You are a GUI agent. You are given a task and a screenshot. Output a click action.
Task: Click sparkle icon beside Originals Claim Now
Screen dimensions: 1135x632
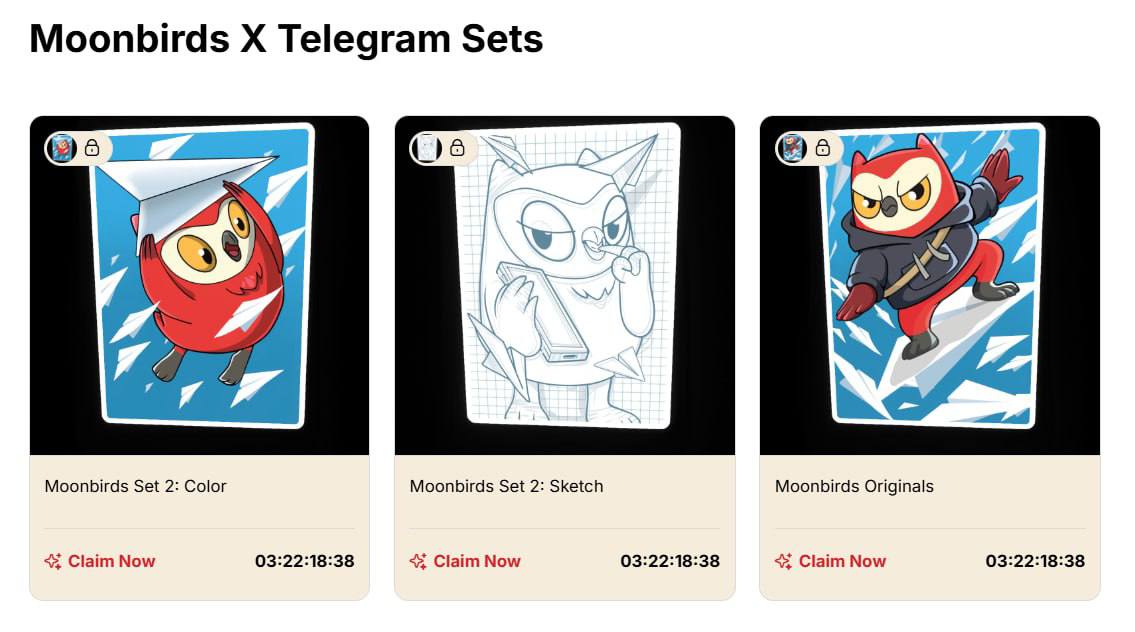coord(783,561)
